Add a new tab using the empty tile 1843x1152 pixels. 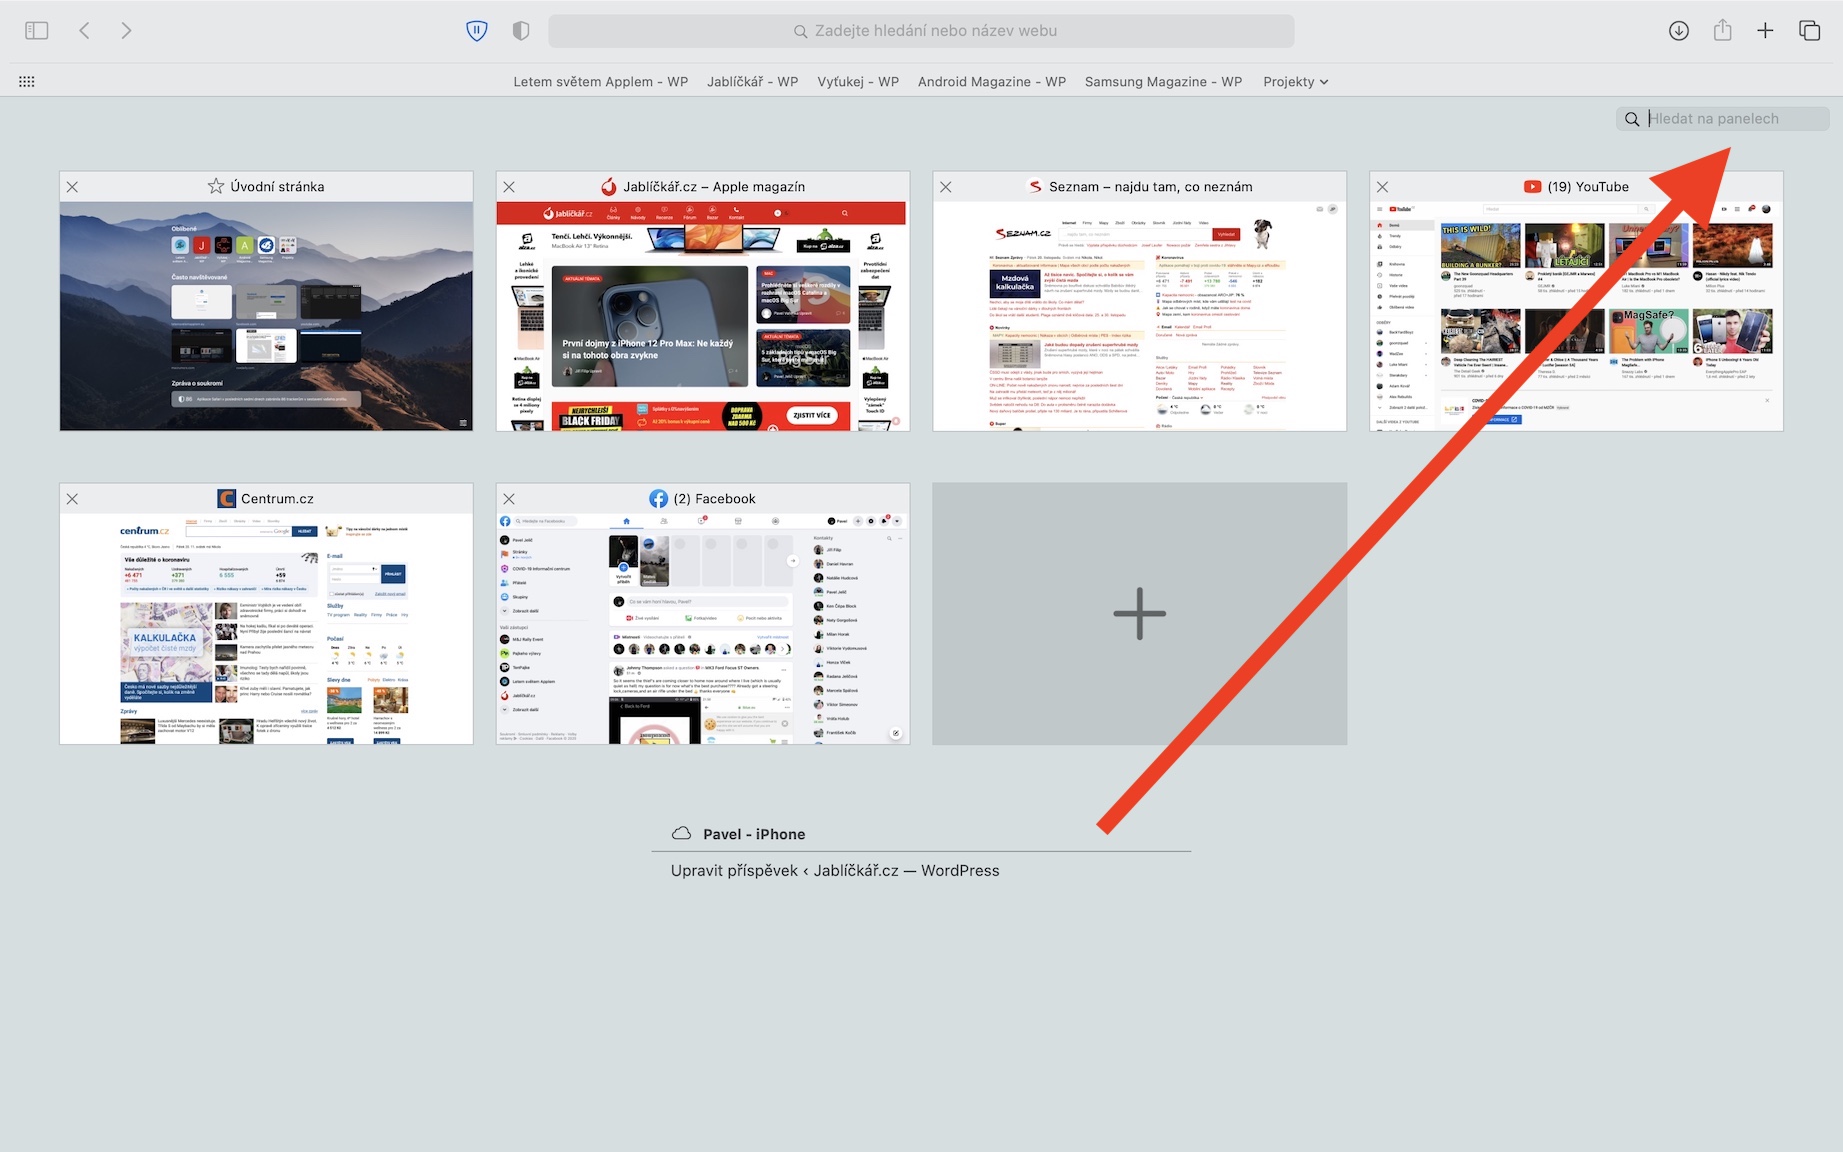click(x=1140, y=614)
